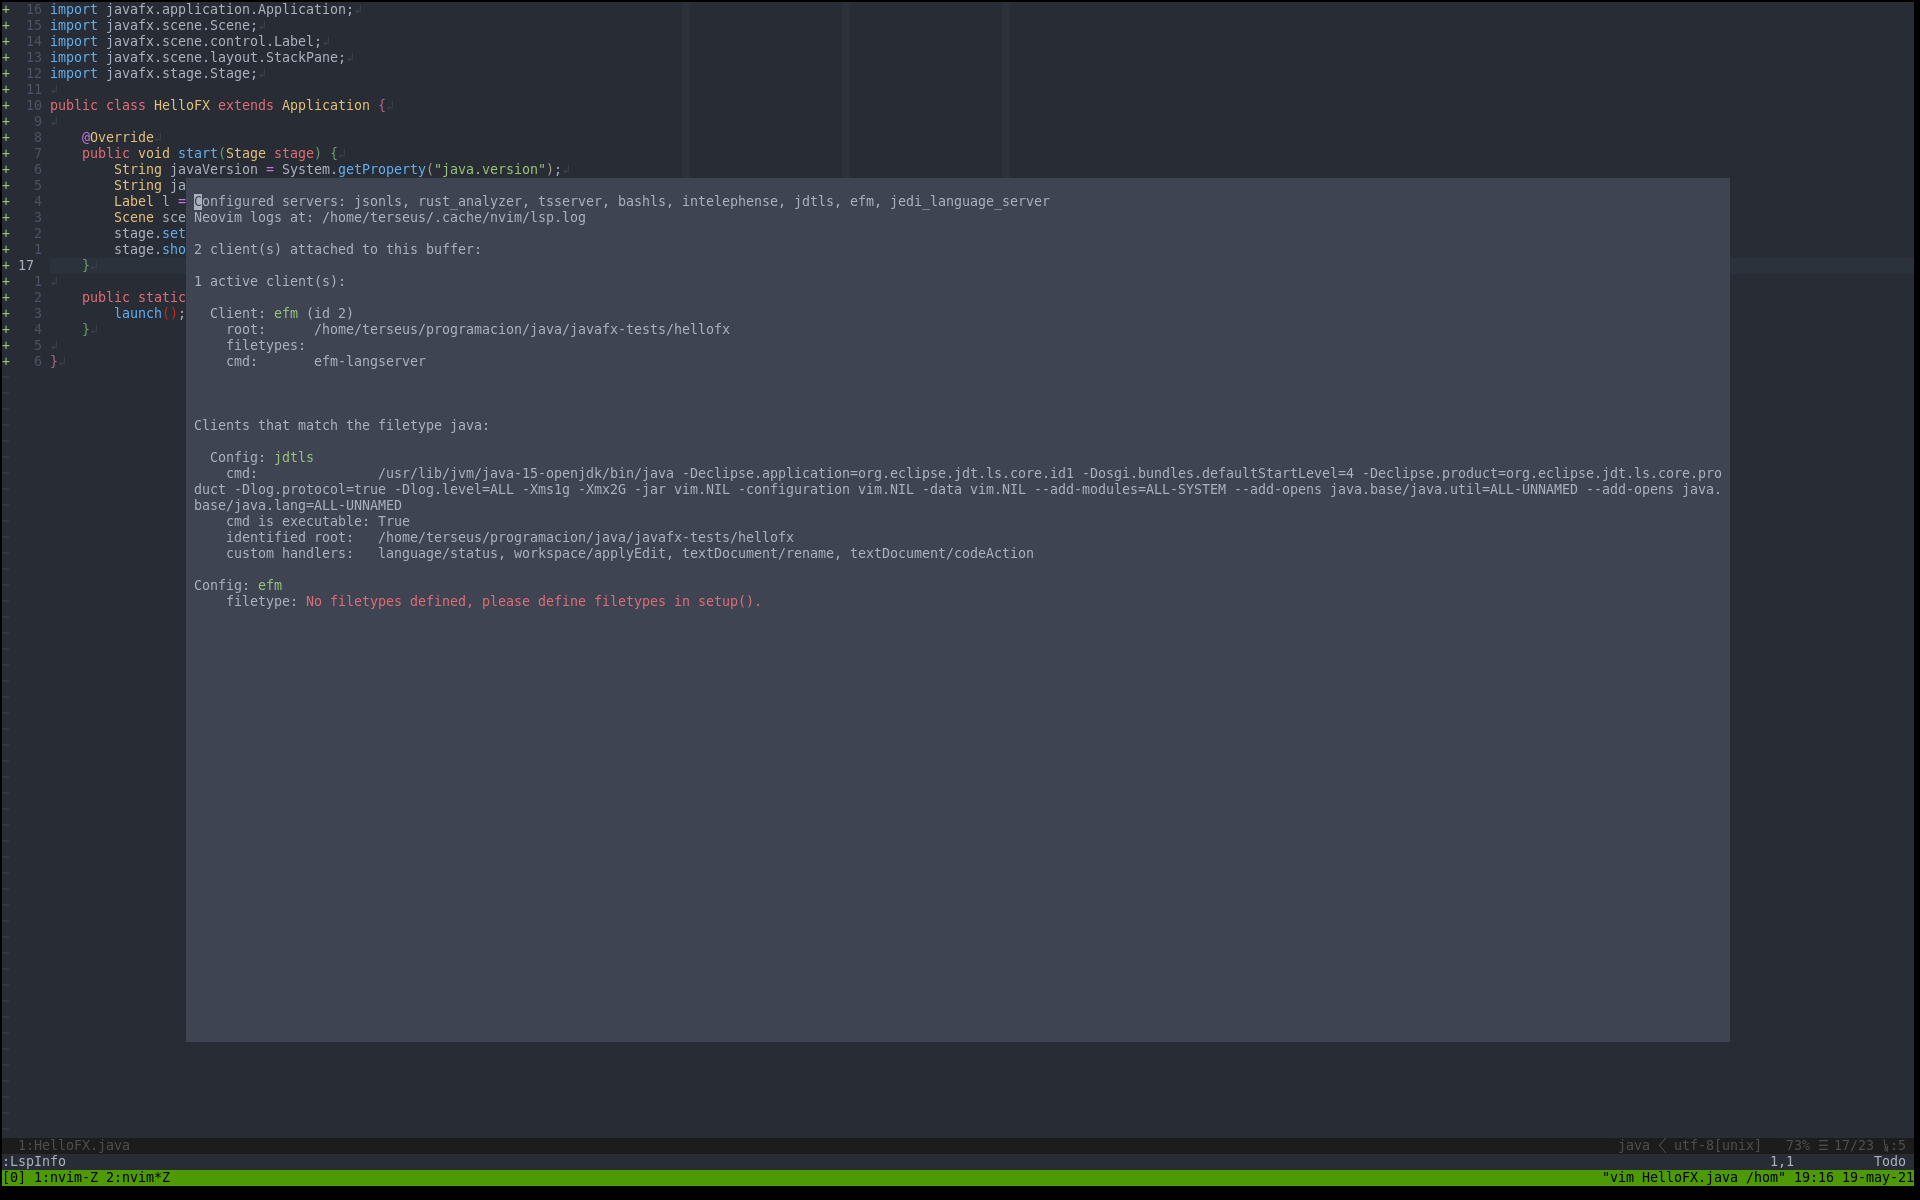Click the 17/23 line position indicator
1920x1200 pixels.
click(1852, 1145)
